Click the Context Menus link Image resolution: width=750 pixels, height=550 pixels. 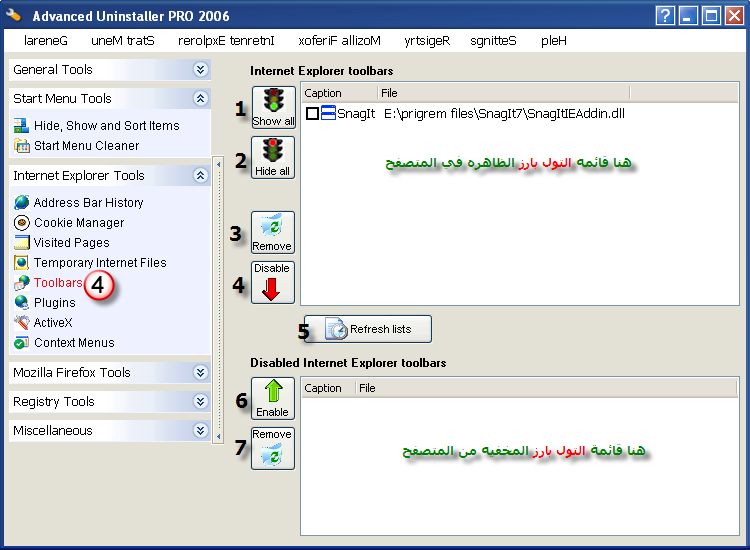(74, 343)
